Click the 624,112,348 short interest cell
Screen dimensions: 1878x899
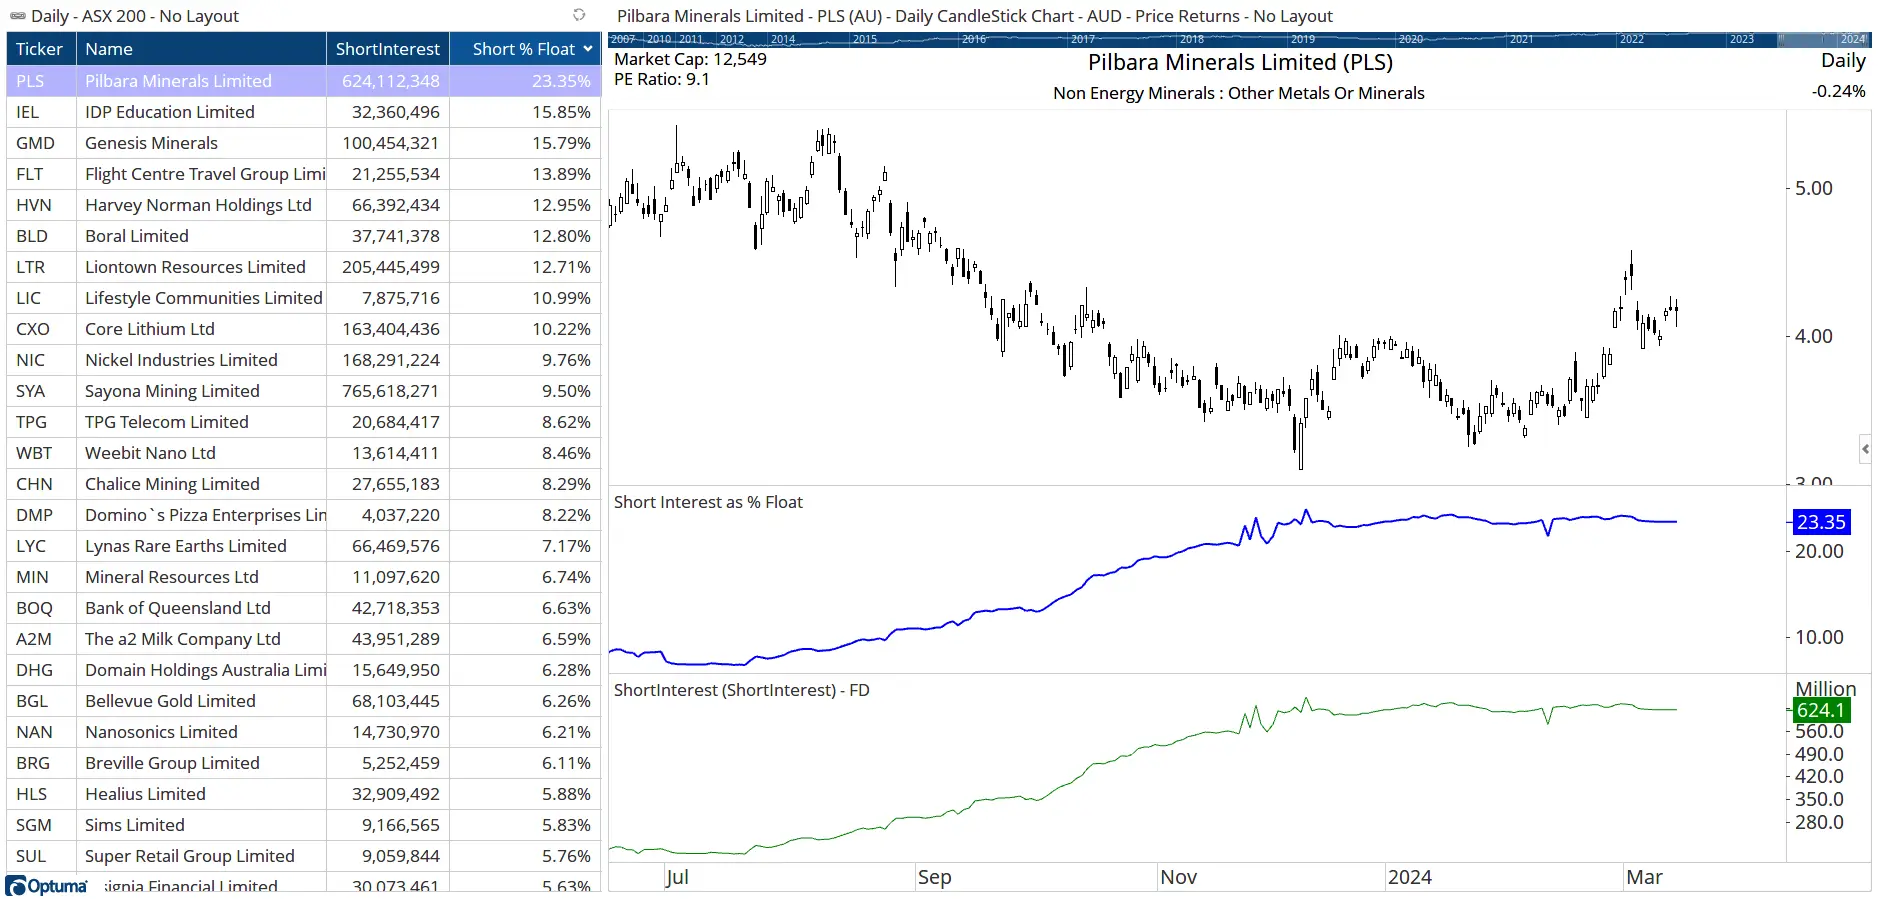pyautogui.click(x=388, y=81)
